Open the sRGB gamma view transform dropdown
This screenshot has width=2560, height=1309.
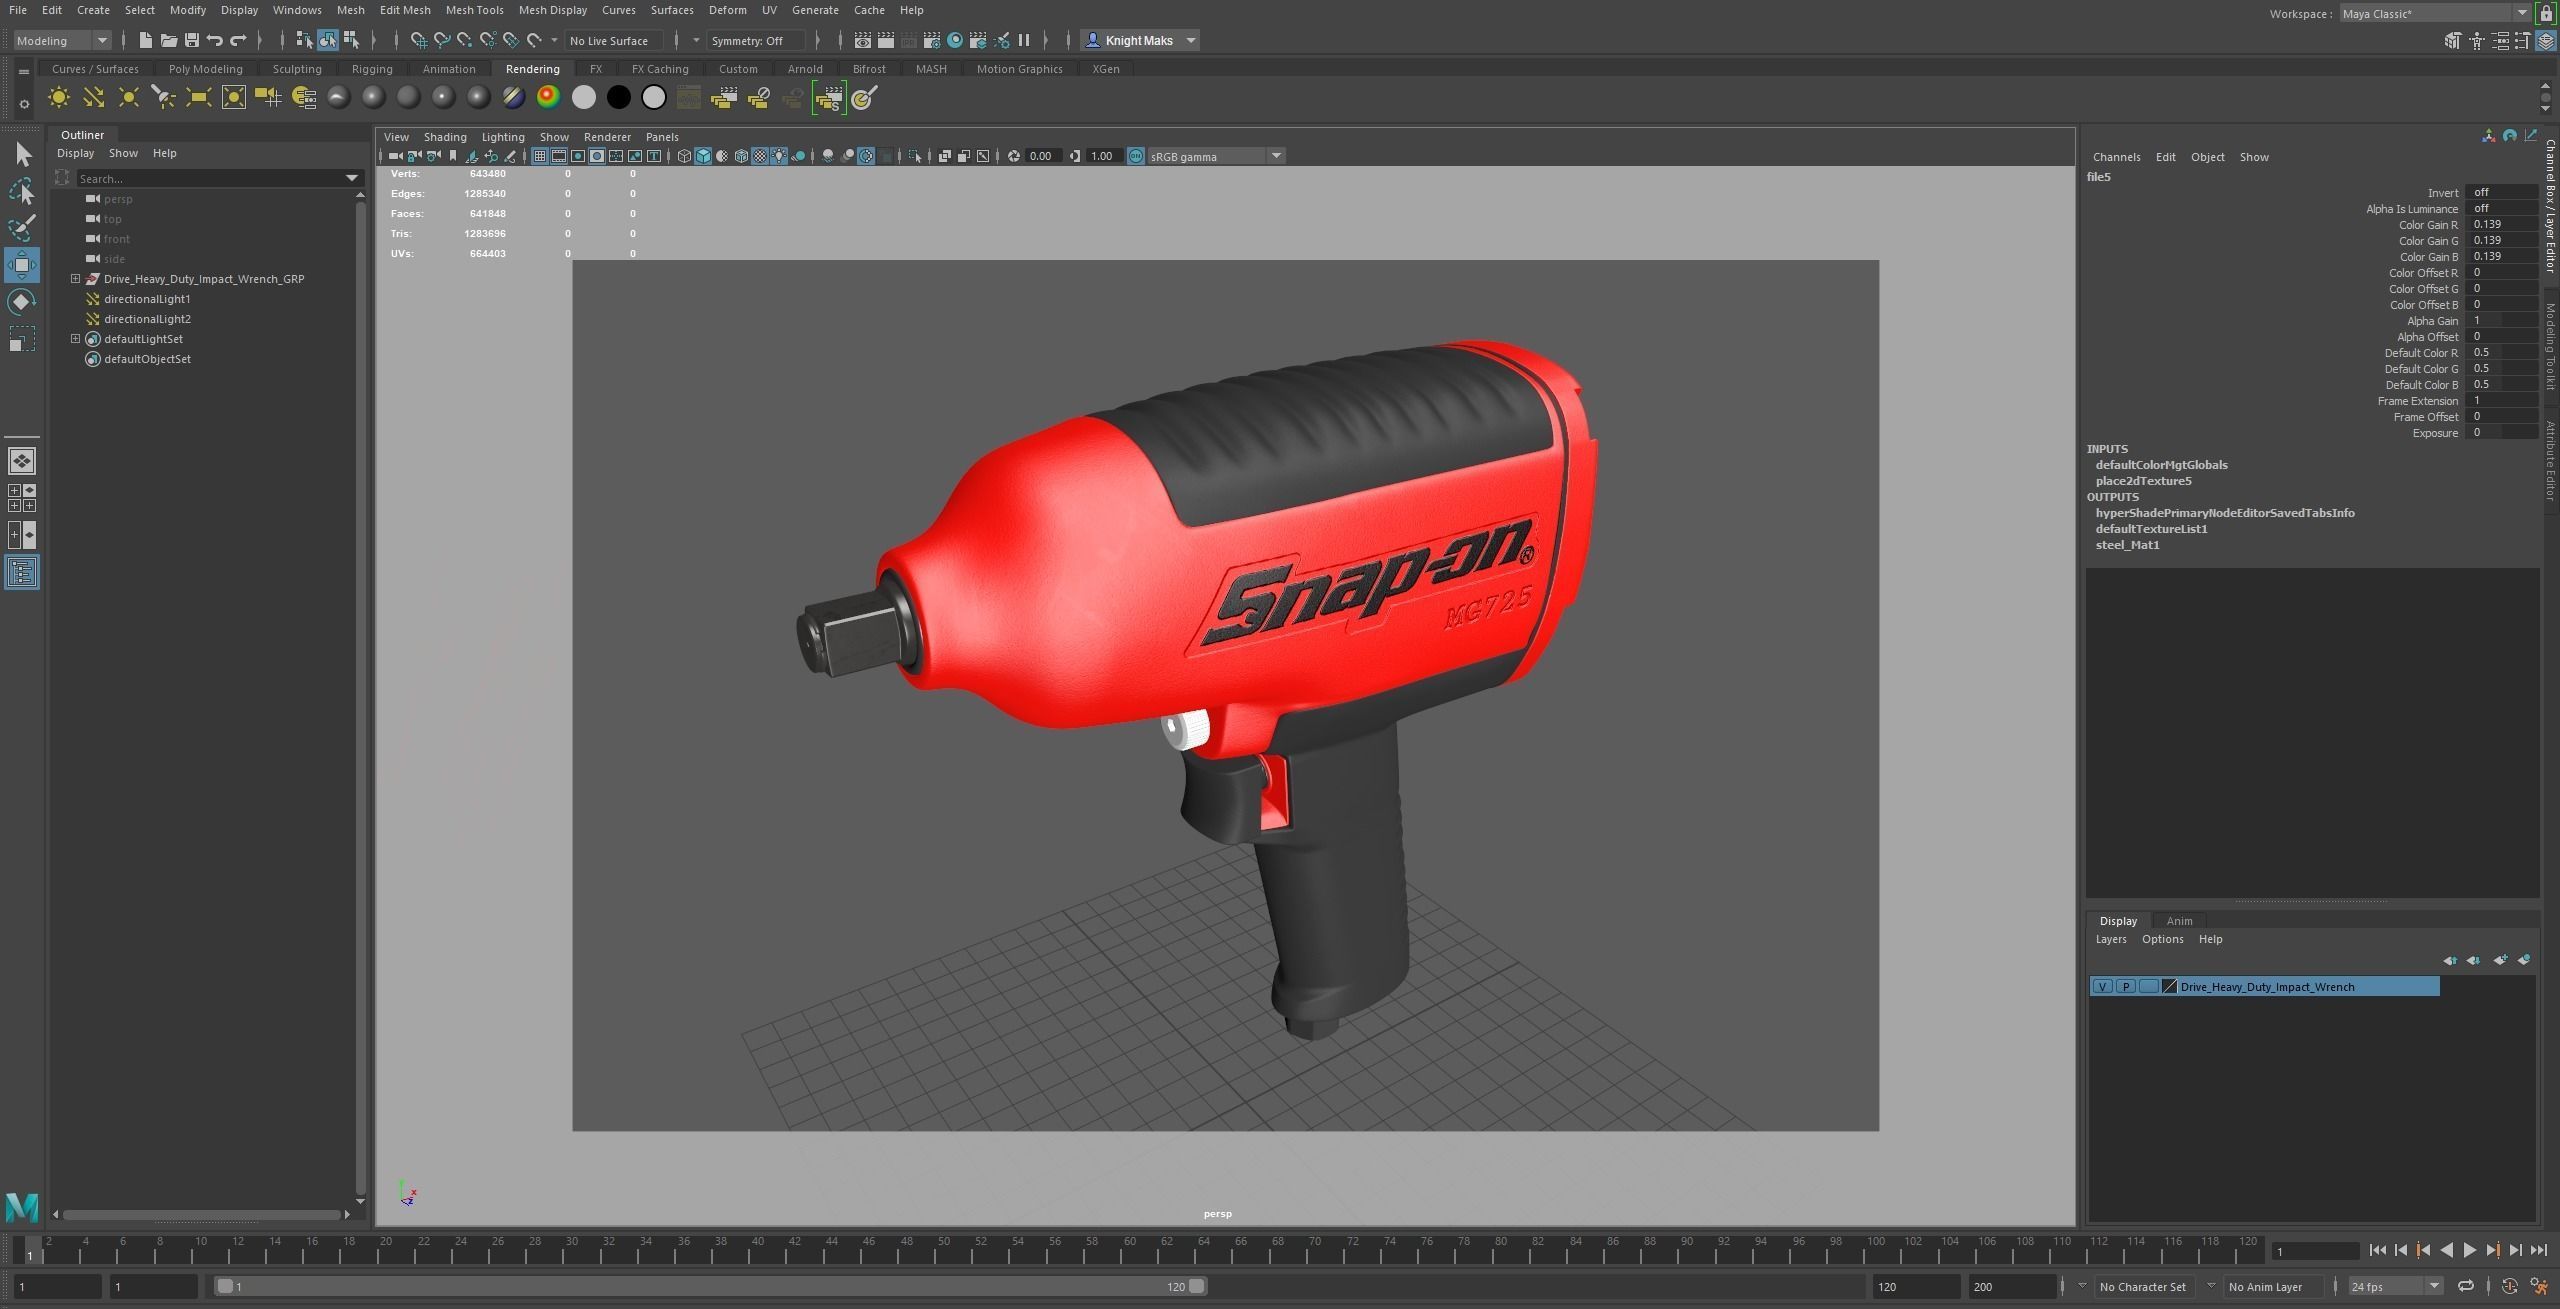coord(1215,156)
